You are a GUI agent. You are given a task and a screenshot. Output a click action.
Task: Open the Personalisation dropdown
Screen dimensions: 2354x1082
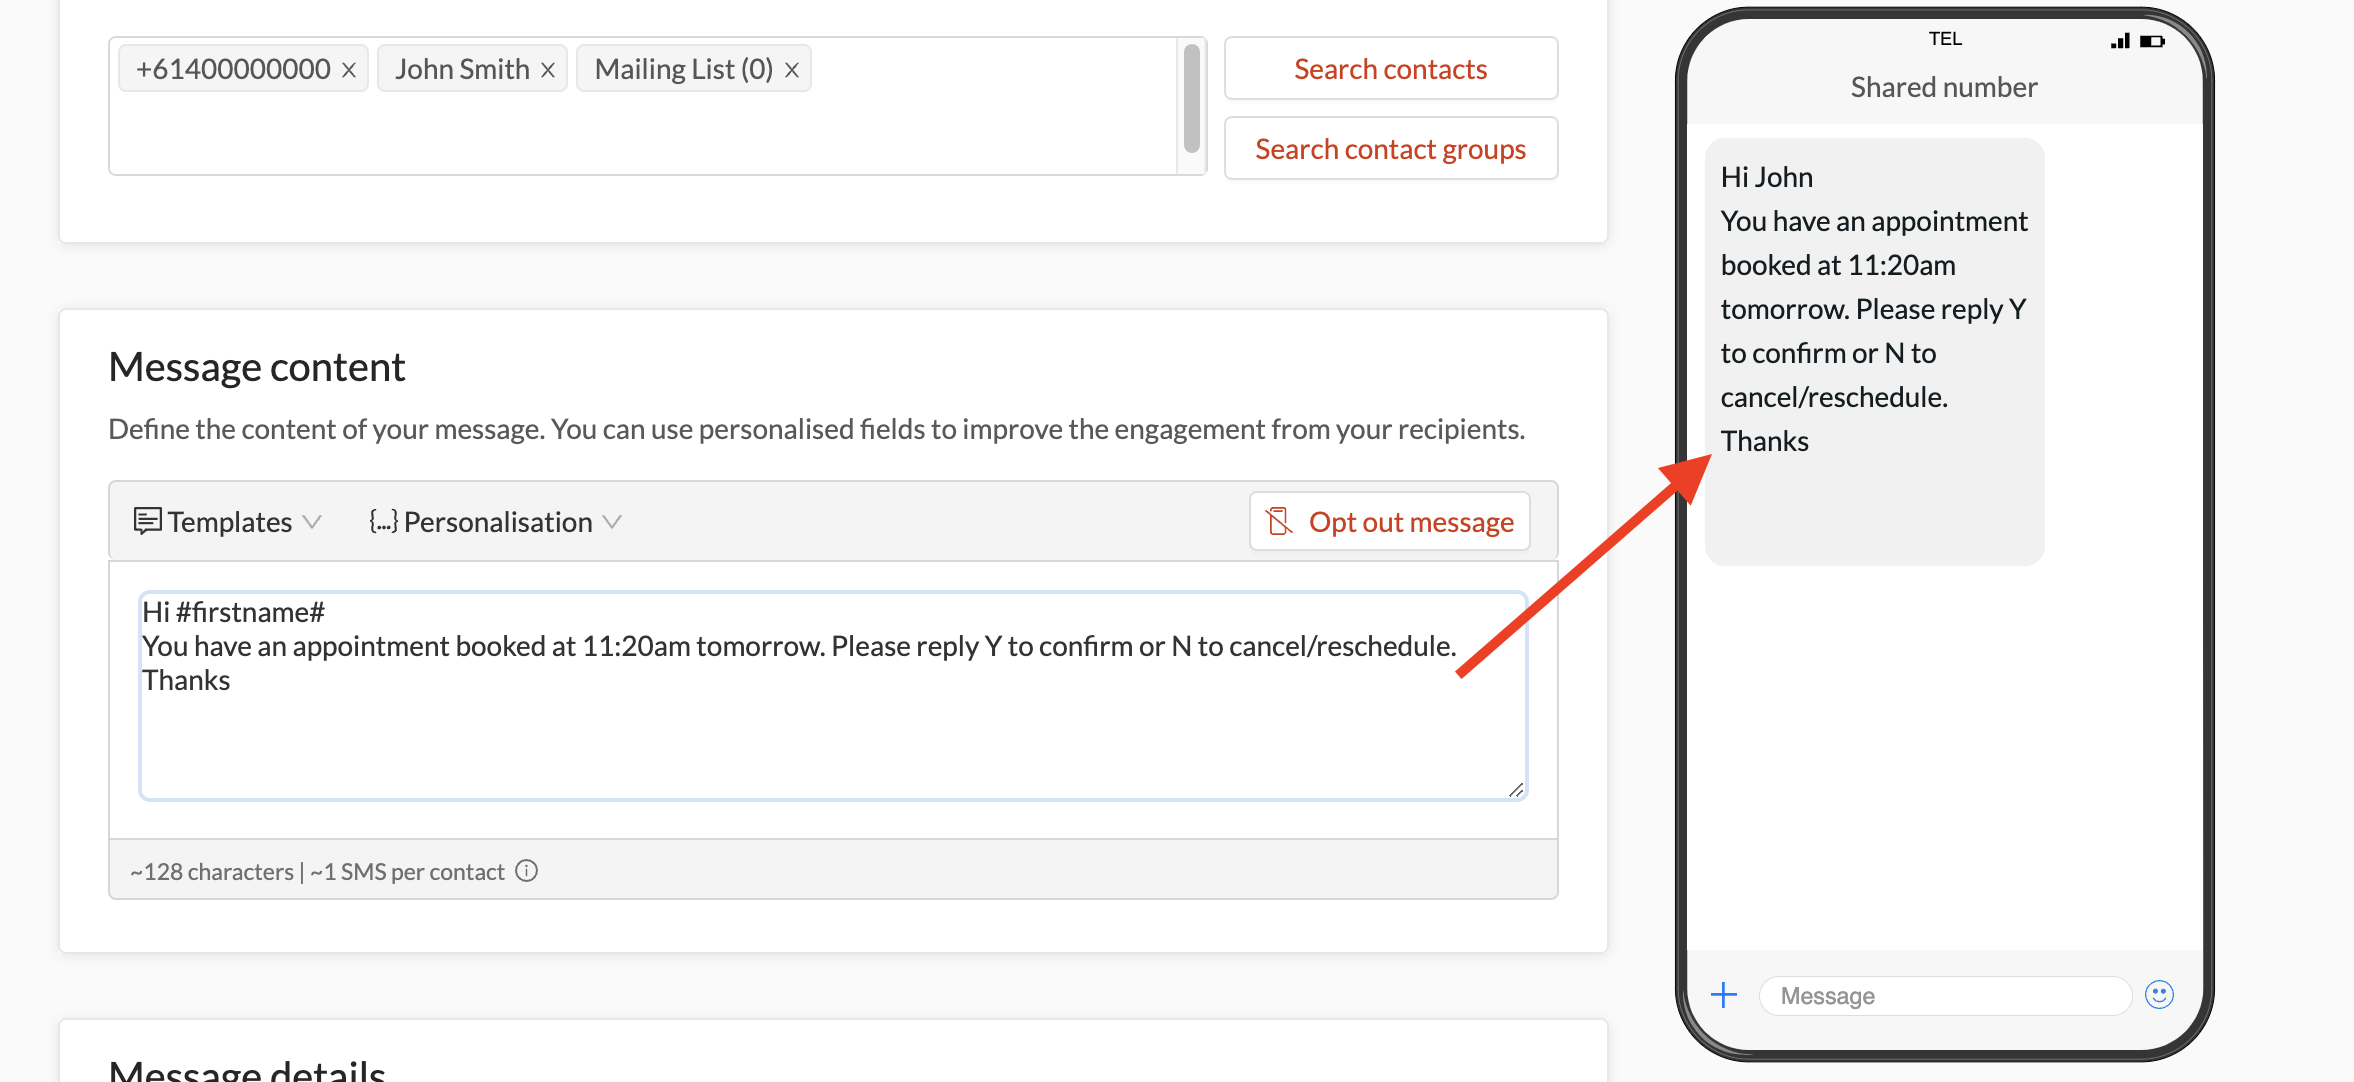[614, 521]
